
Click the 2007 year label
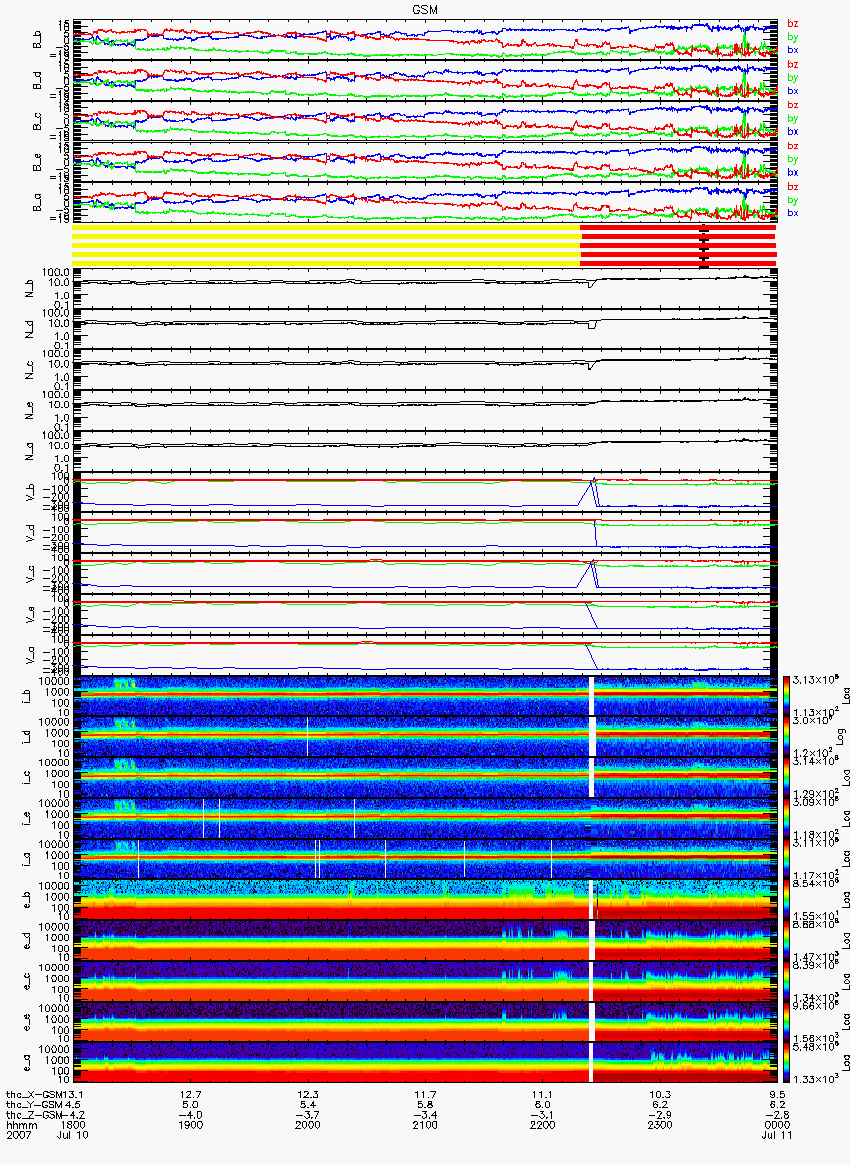[x=18, y=1135]
